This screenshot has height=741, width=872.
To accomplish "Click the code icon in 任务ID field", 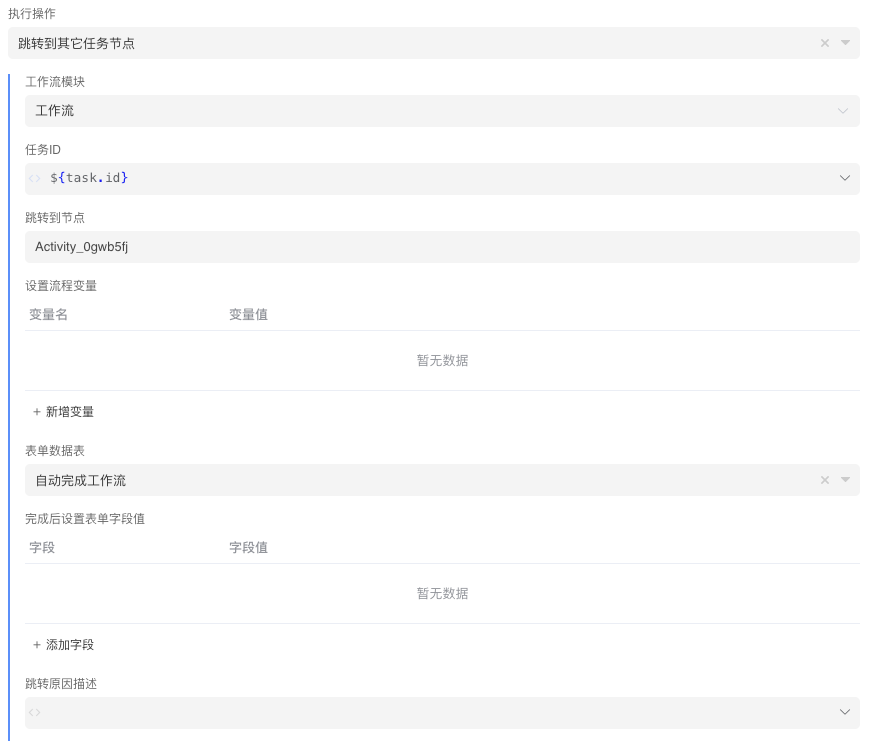I will click(36, 179).
